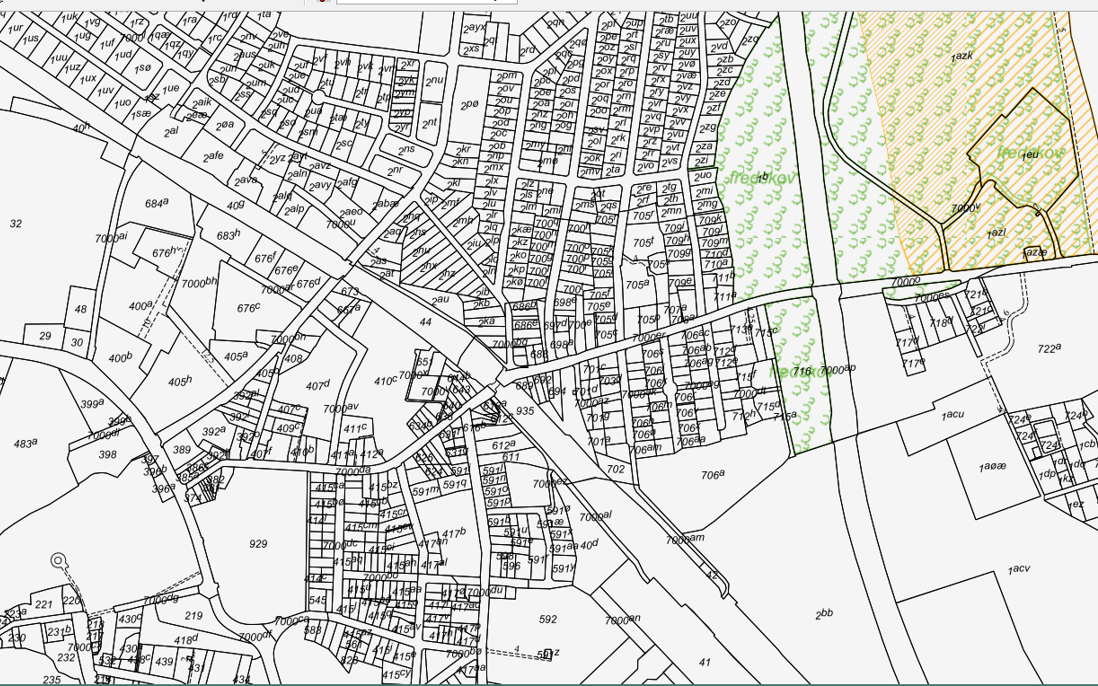
Task: Click on parcel 592
Action: click(547, 619)
